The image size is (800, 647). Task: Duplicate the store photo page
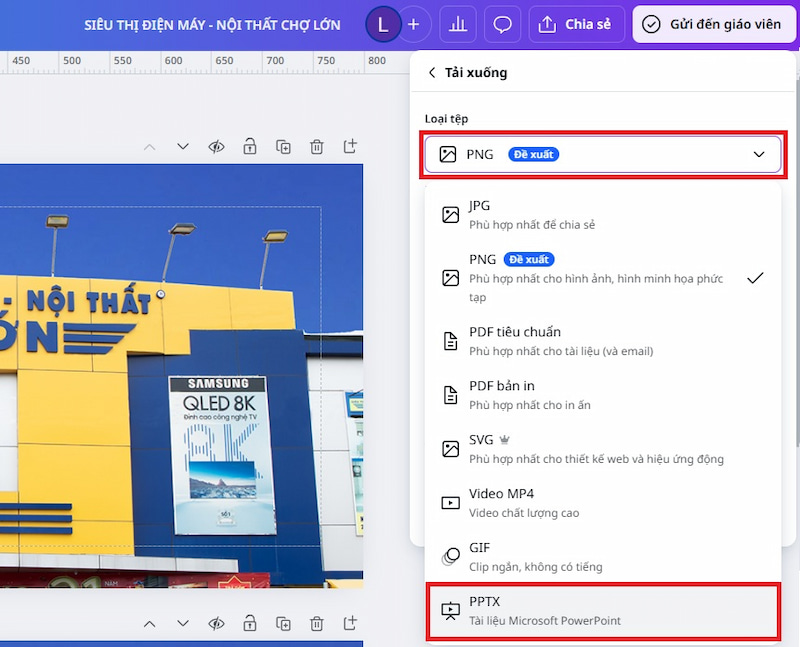pyautogui.click(x=283, y=147)
